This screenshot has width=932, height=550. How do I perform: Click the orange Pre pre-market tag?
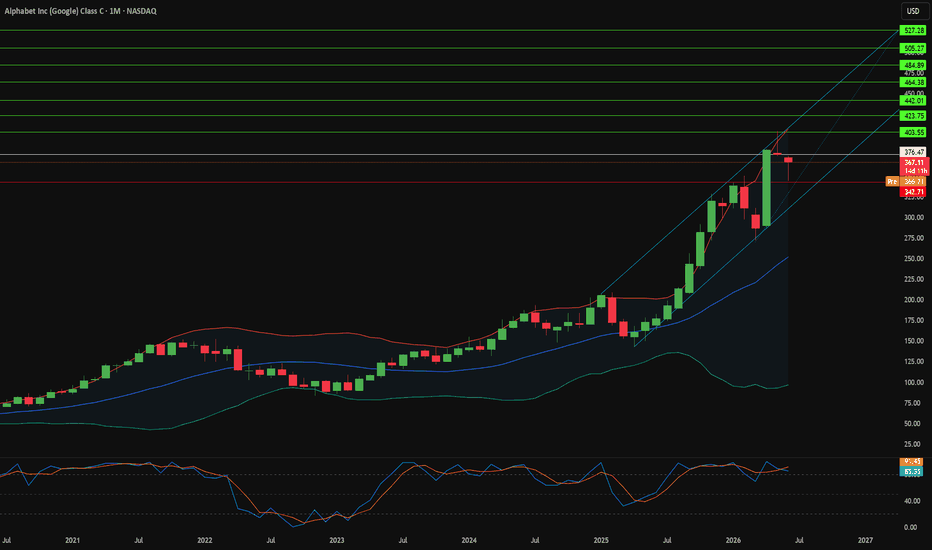click(892, 181)
